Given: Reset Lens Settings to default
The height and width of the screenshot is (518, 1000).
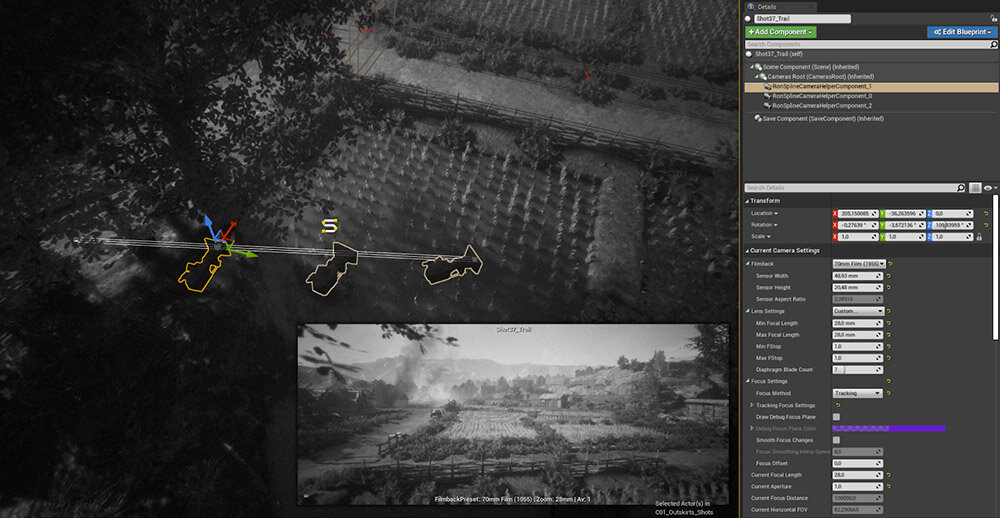Looking at the screenshot, I should pos(890,311).
